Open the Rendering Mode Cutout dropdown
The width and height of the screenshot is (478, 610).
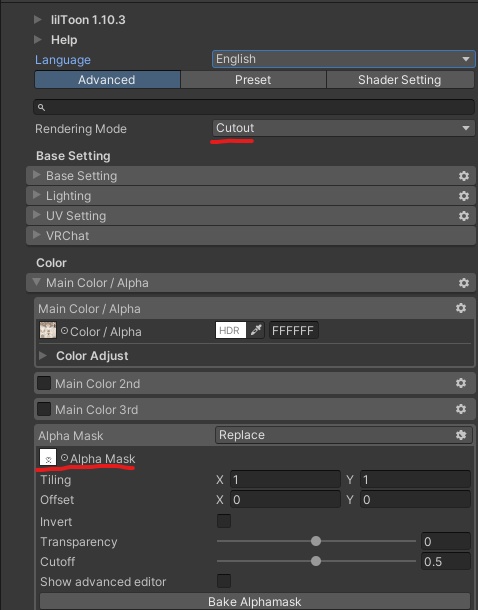click(343, 128)
